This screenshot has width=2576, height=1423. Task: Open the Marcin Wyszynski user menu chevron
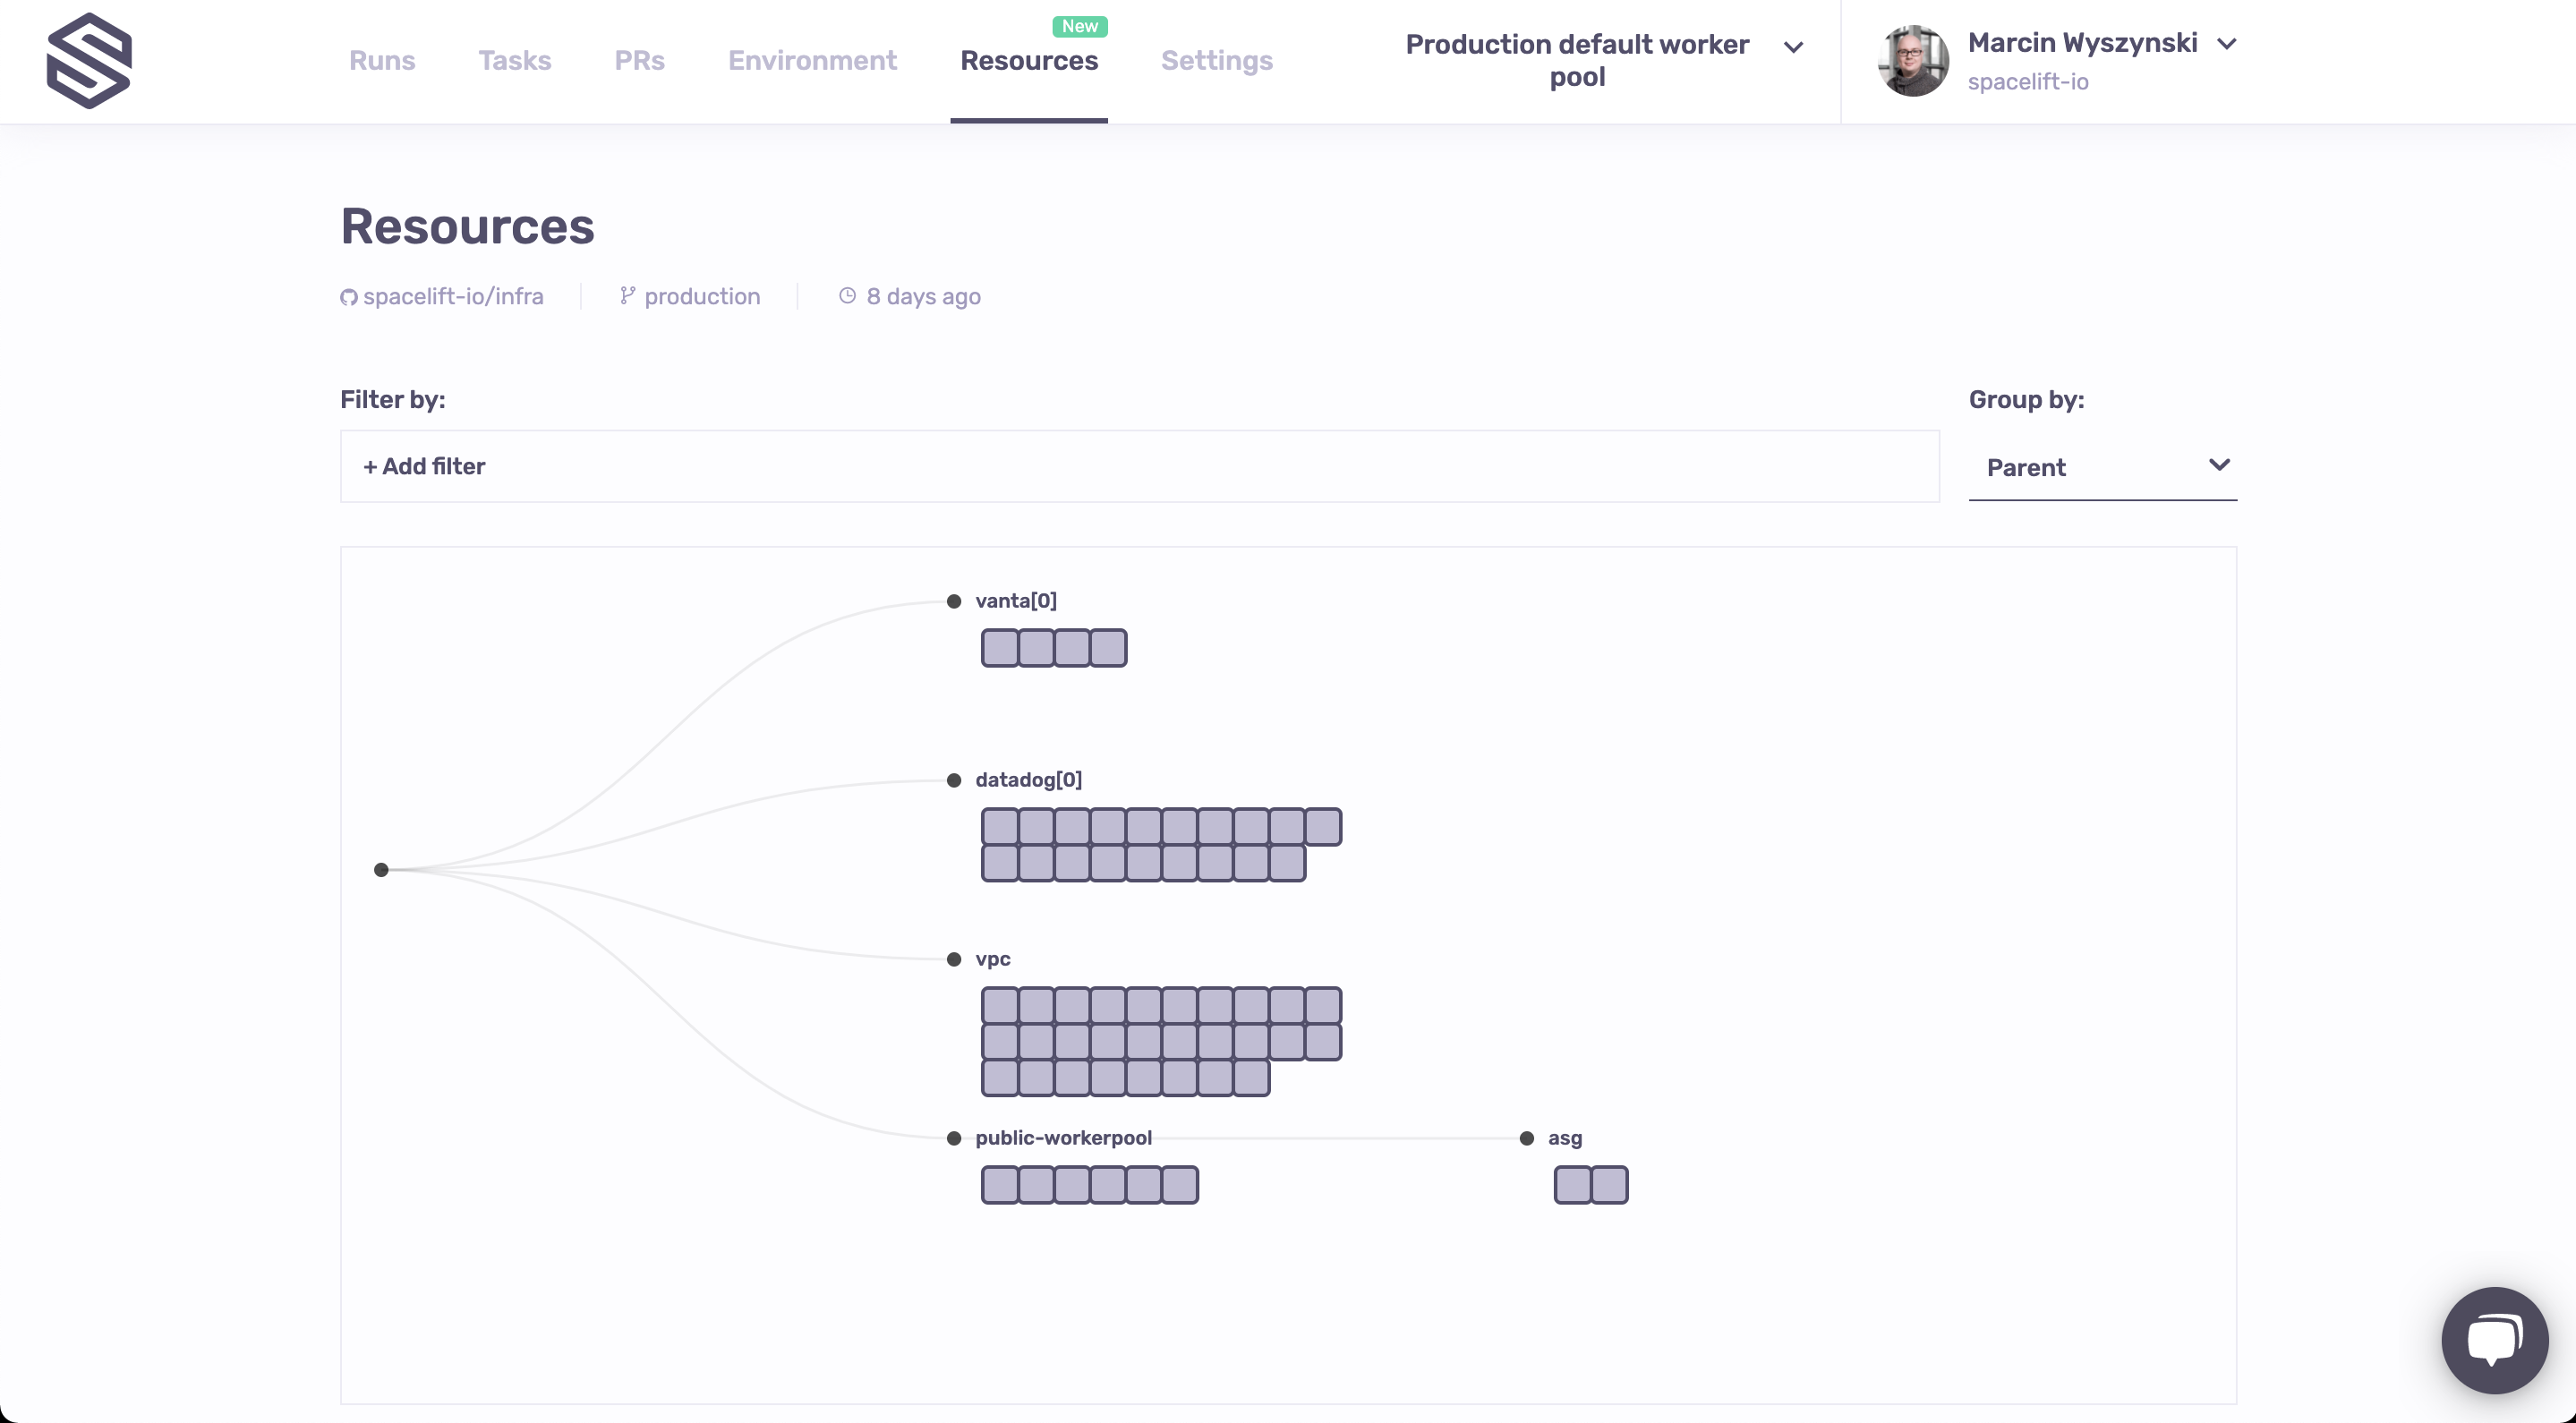(x=2227, y=44)
